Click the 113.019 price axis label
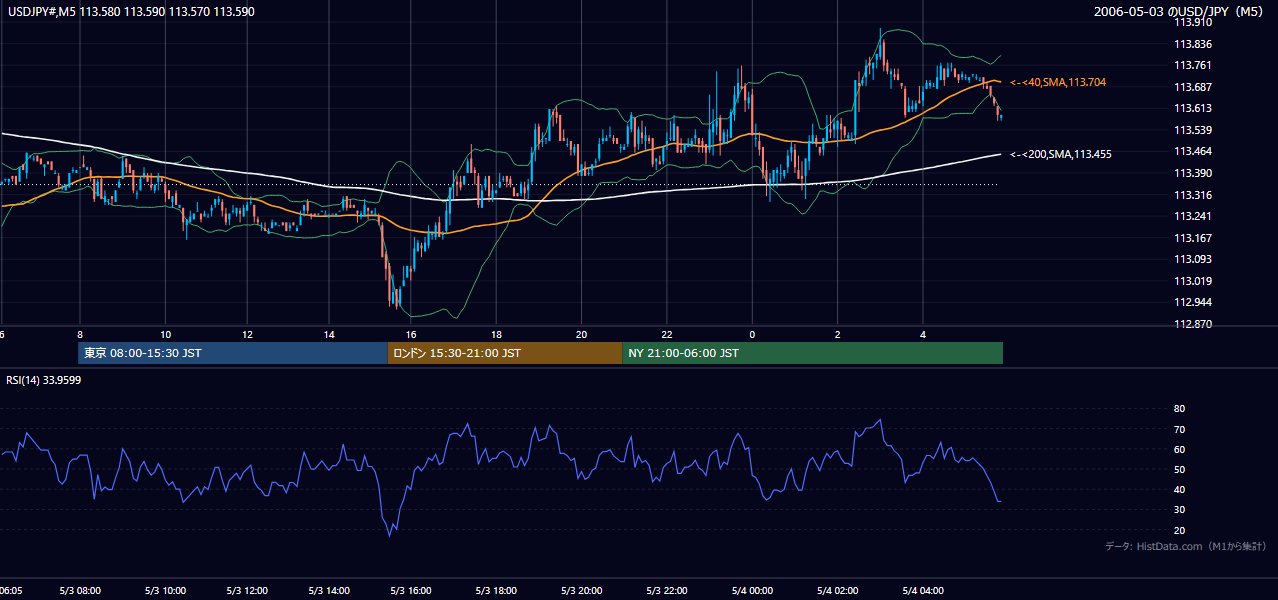 tap(1193, 281)
